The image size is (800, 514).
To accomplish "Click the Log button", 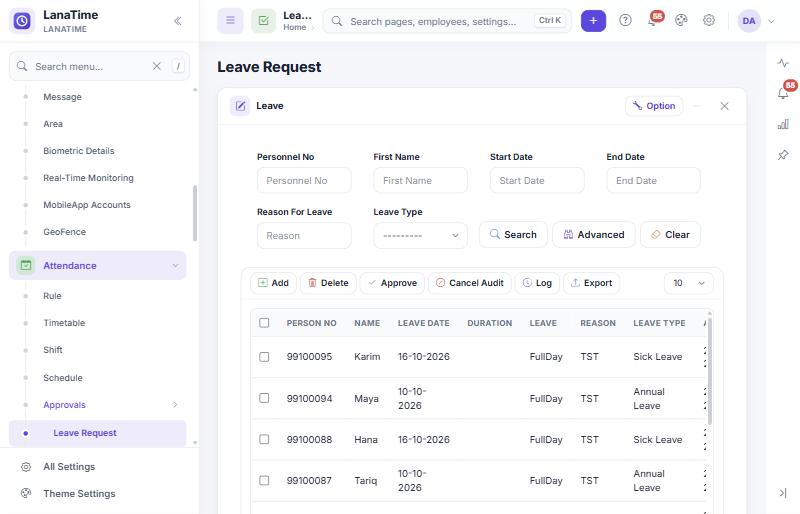I will click(x=537, y=283).
